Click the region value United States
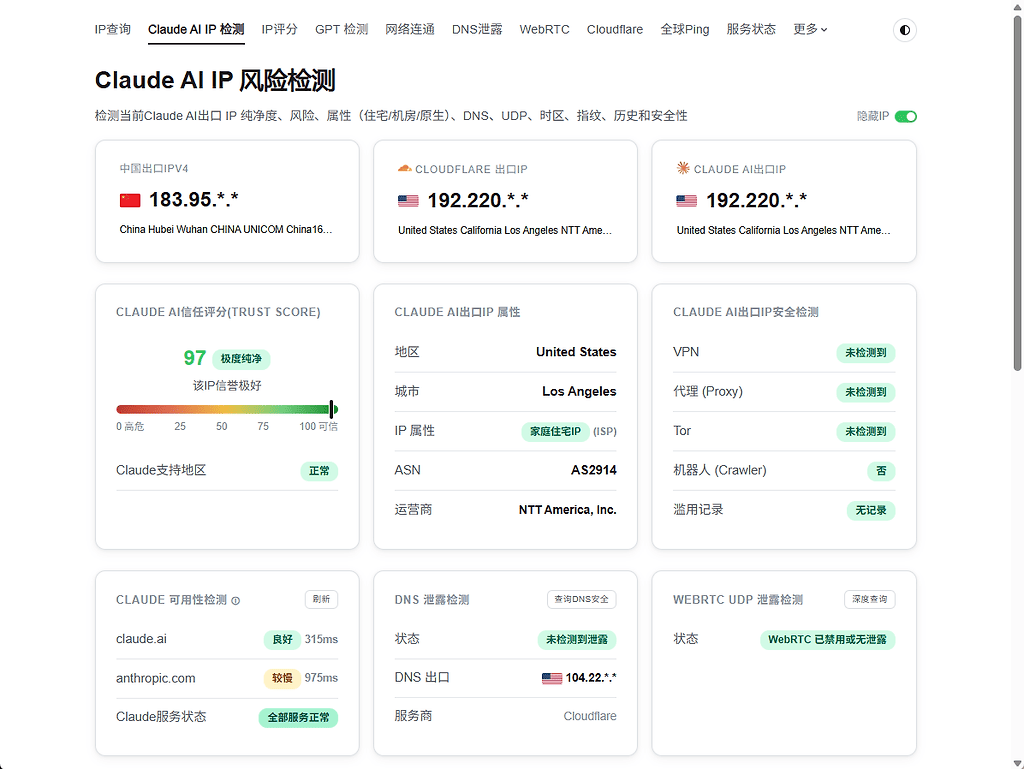The image size is (1024, 769). [576, 352]
